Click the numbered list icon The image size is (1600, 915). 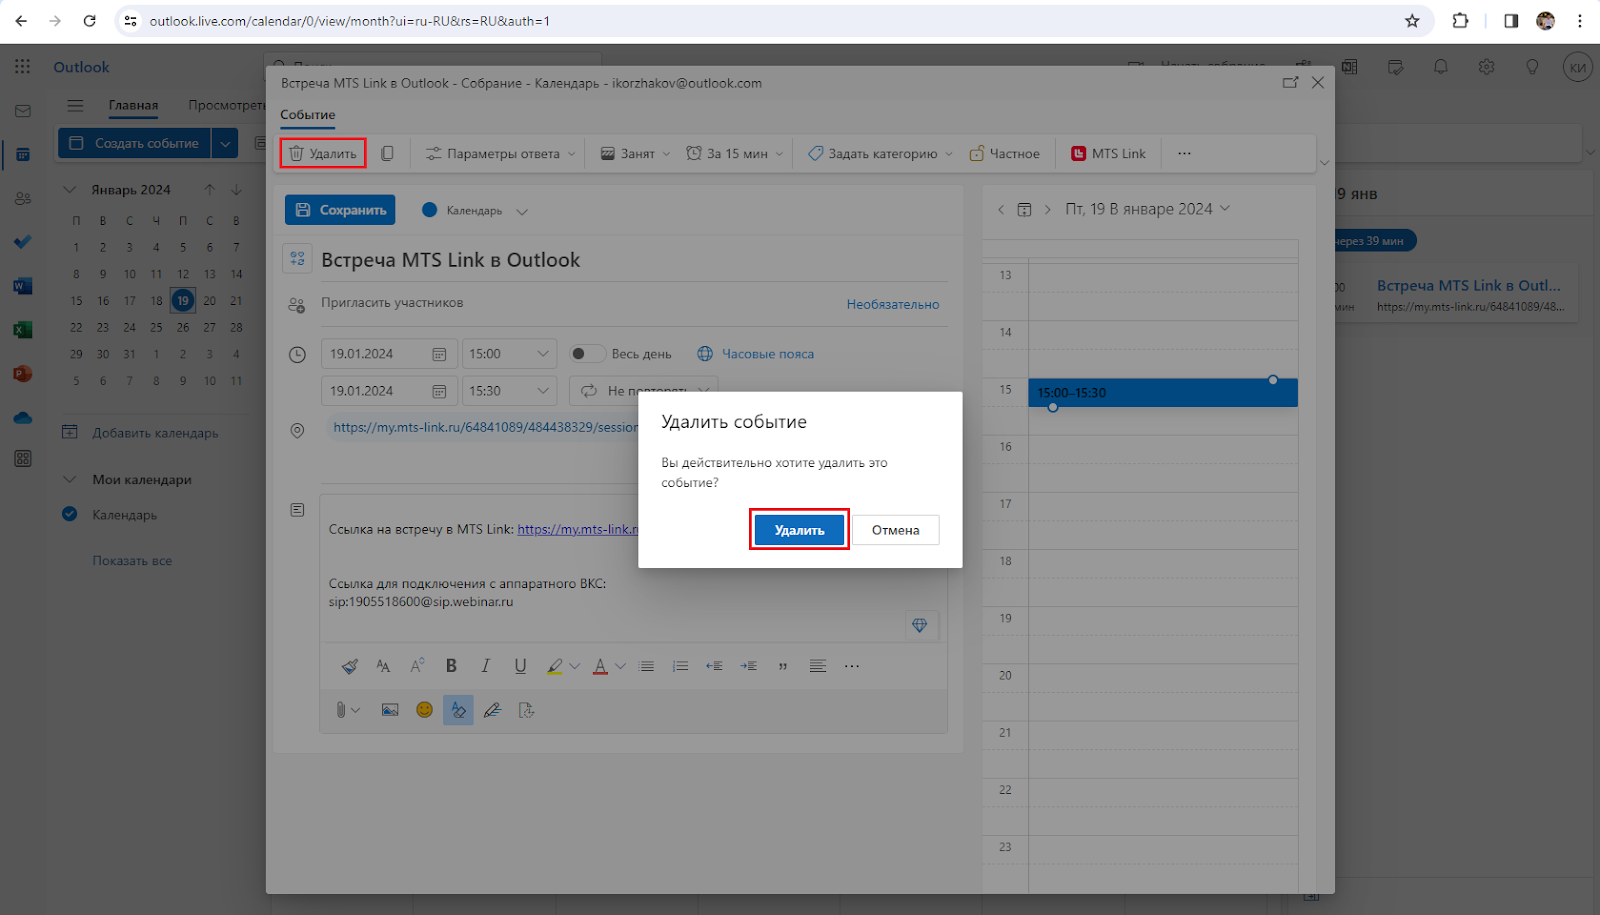point(680,666)
